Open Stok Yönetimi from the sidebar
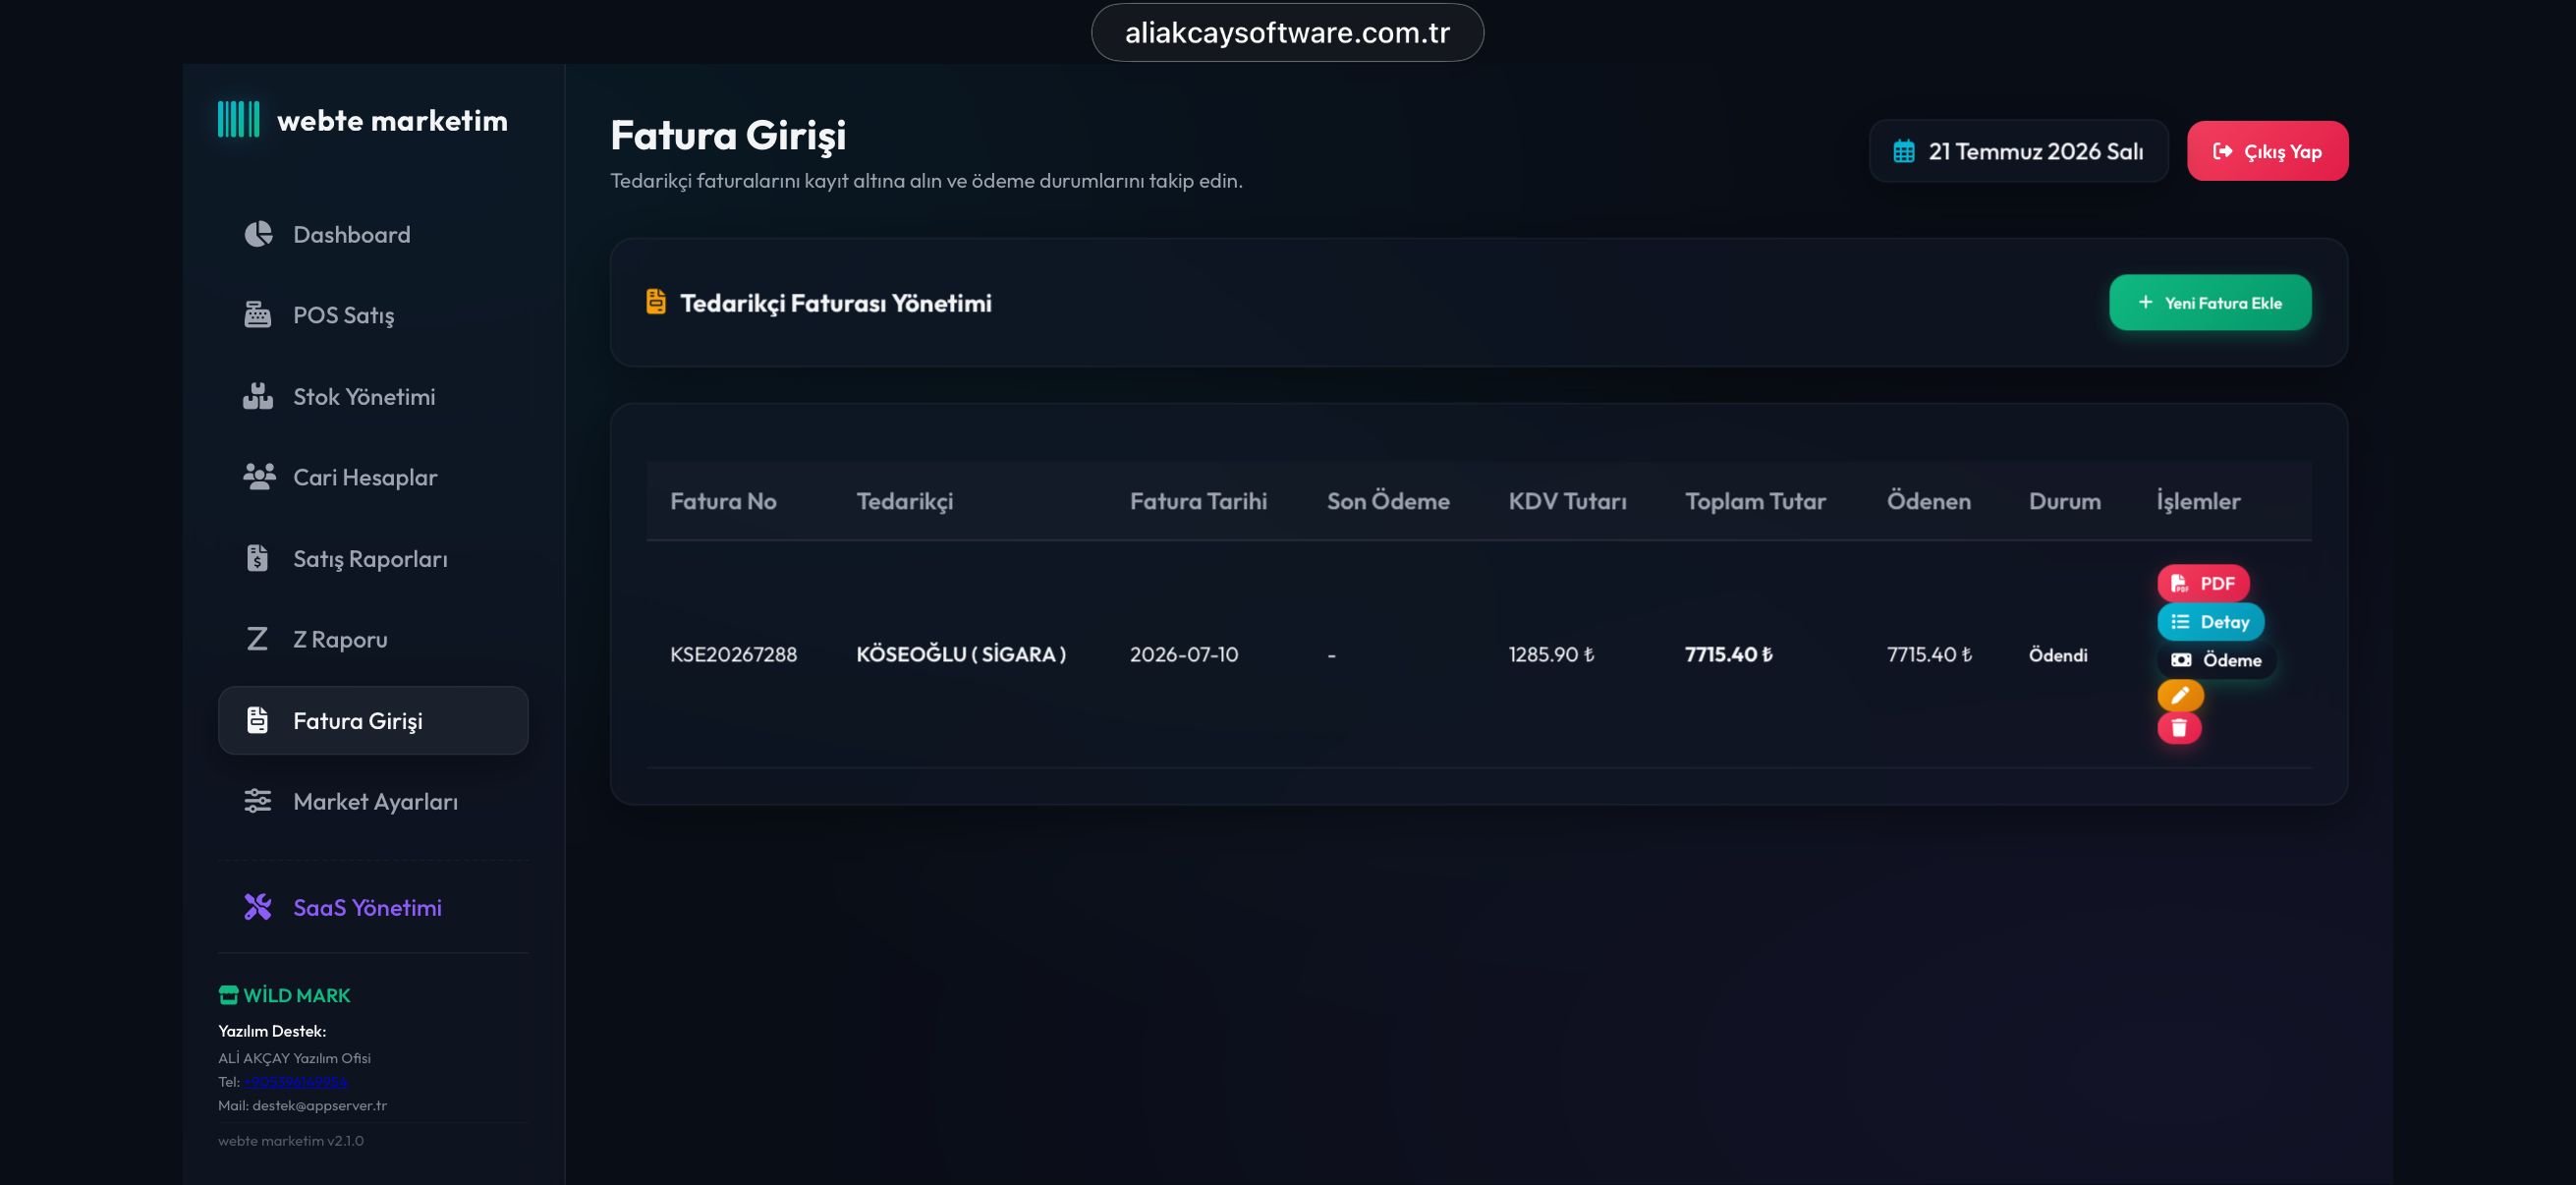 [373, 396]
